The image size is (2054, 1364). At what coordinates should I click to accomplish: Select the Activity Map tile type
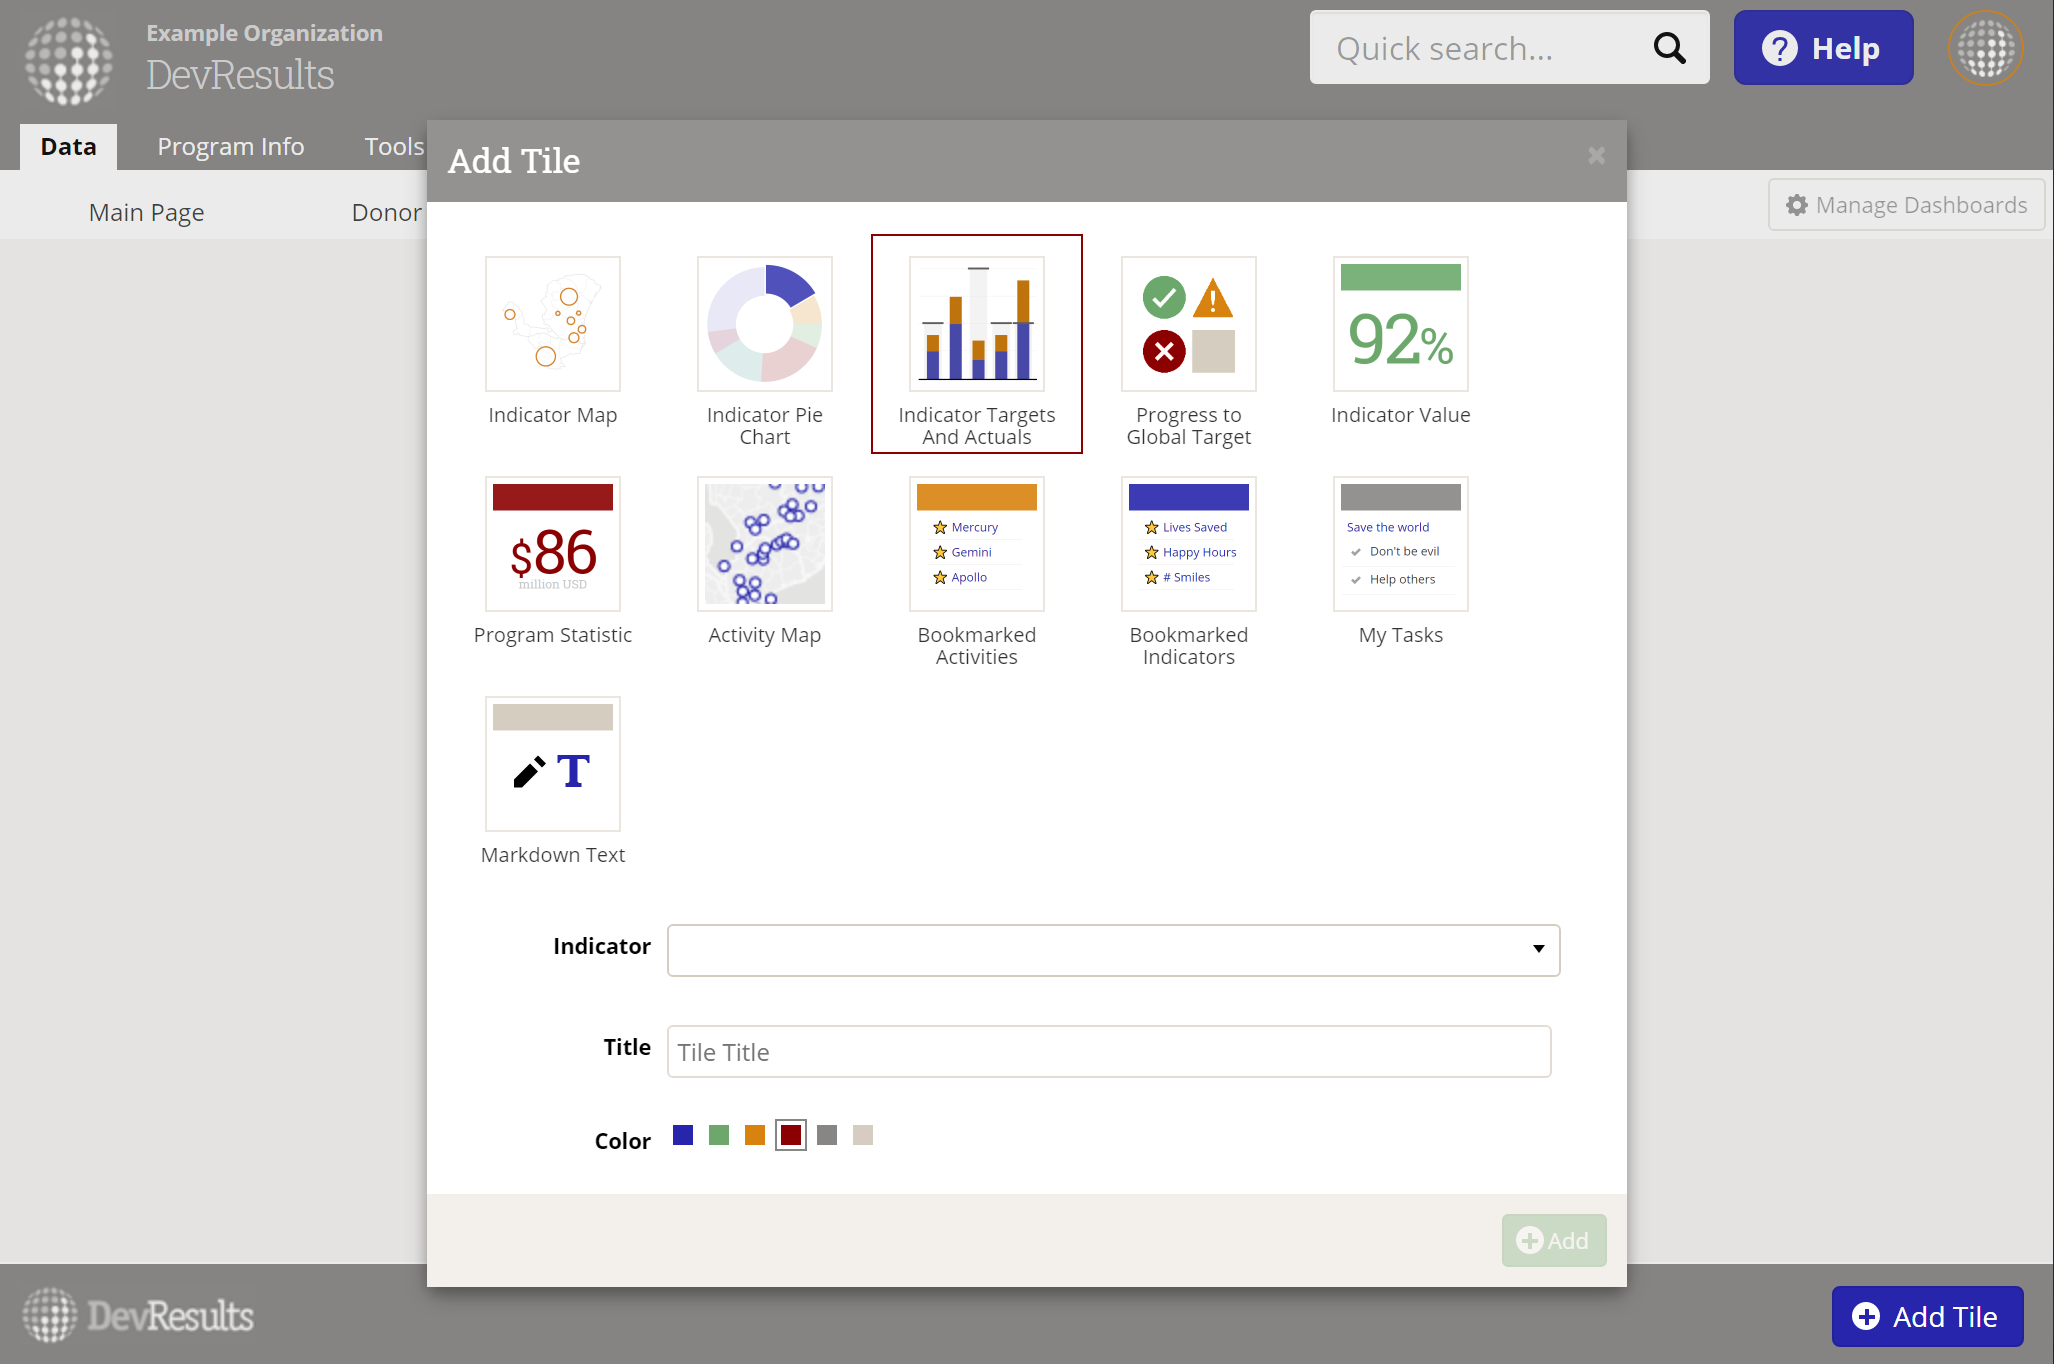764,544
